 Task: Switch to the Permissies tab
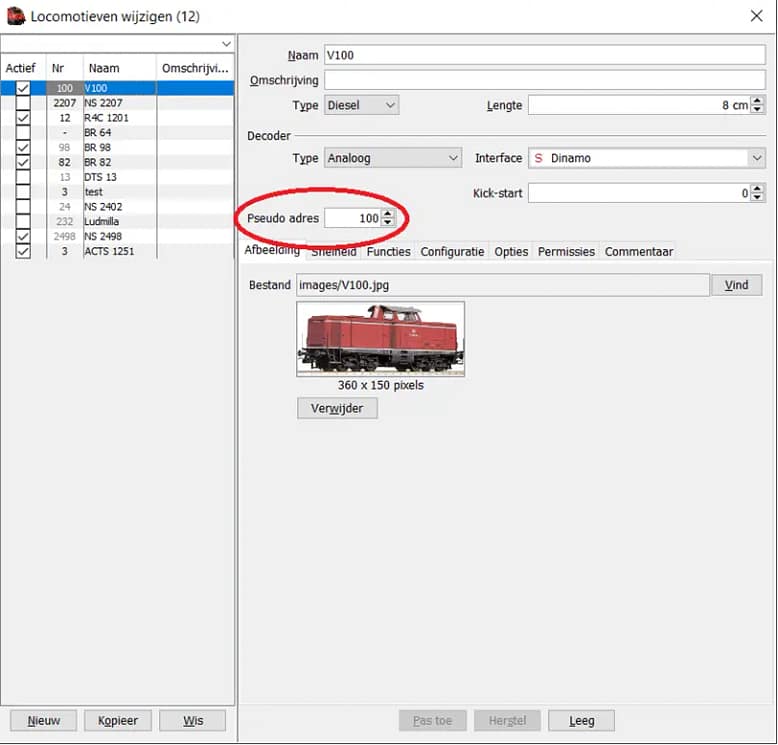coord(566,252)
